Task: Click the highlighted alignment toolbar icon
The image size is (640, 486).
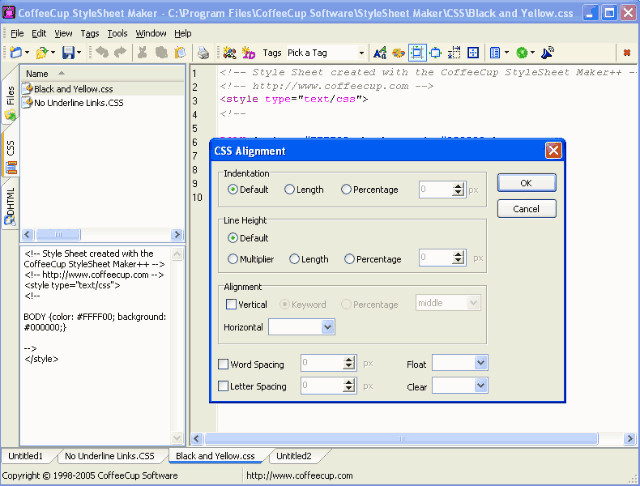Action: click(x=417, y=53)
